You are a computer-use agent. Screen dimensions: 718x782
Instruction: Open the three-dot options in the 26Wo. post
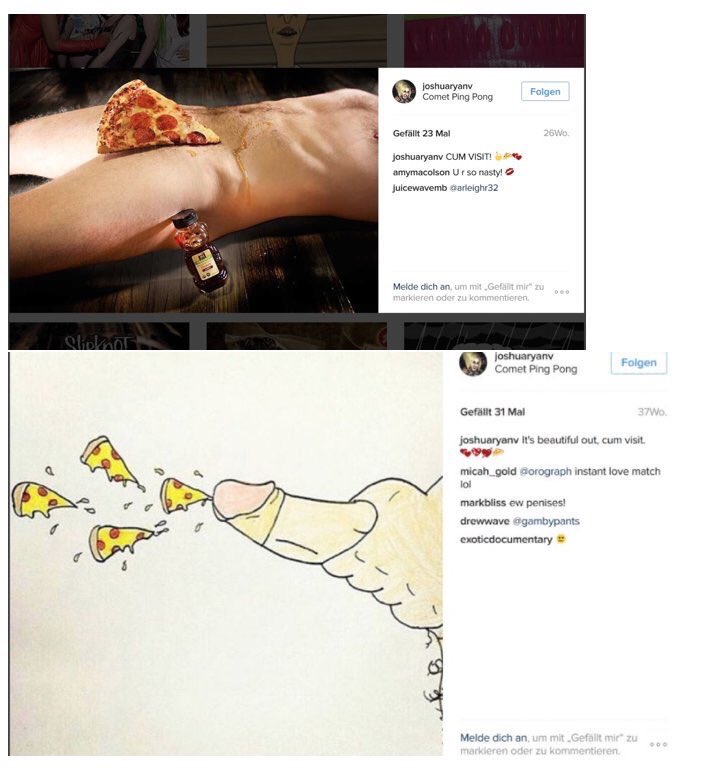coord(561,292)
